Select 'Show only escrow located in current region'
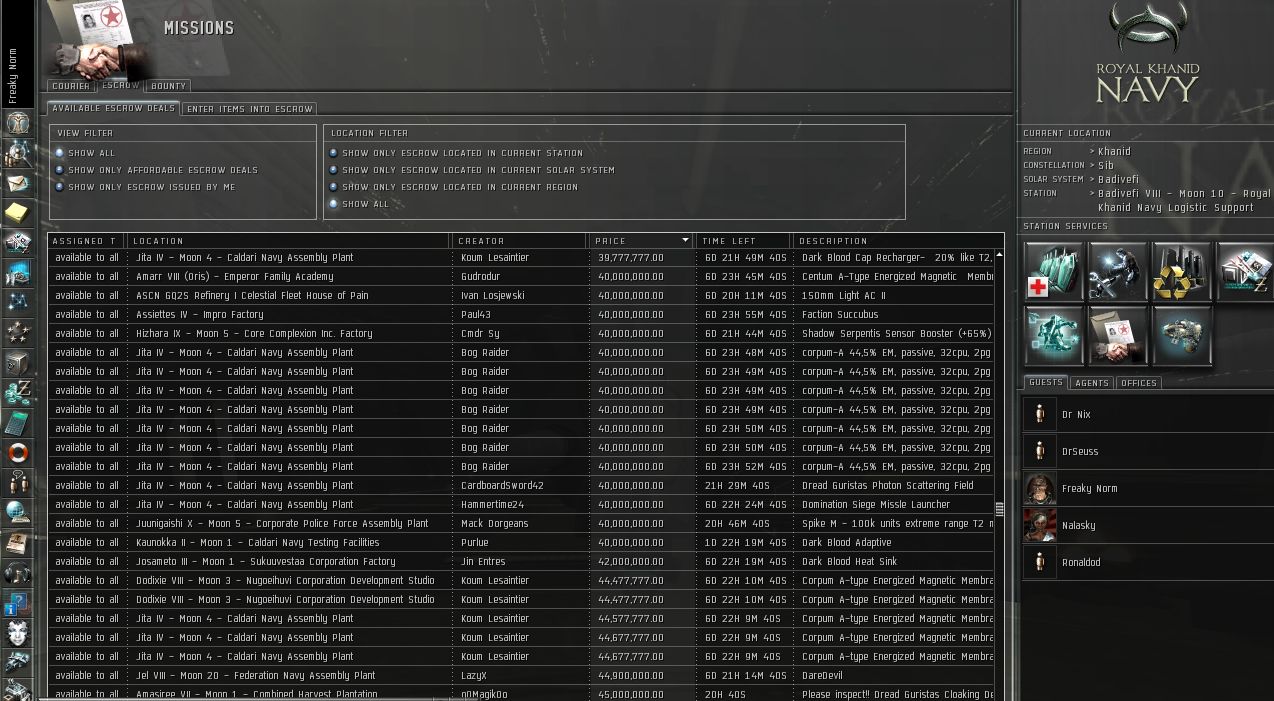 [334, 187]
